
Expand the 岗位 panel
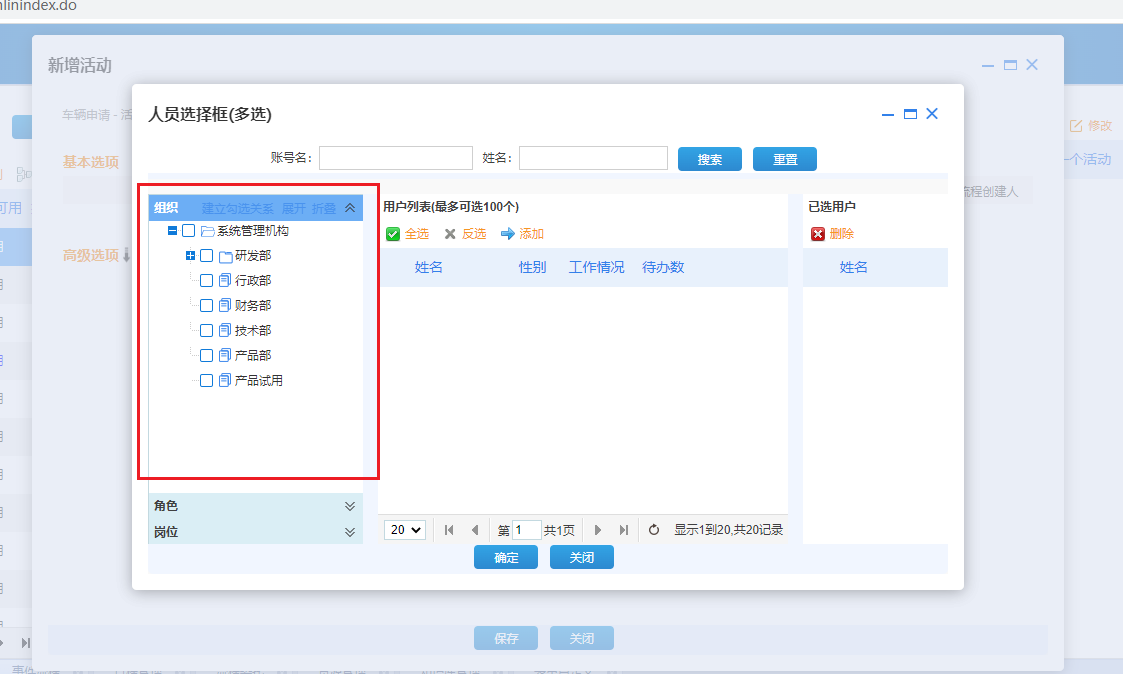point(350,532)
